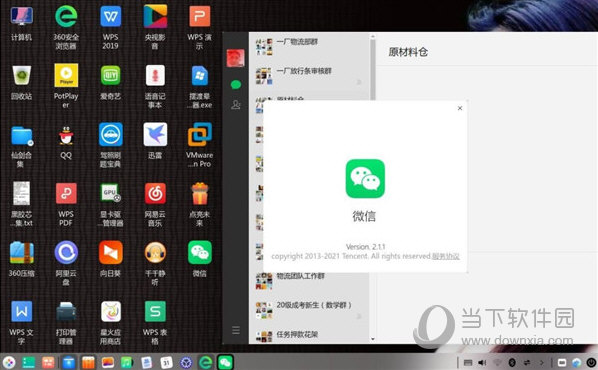Select the 一厂物流部群 chat
598x370 pixels.
coord(309,47)
